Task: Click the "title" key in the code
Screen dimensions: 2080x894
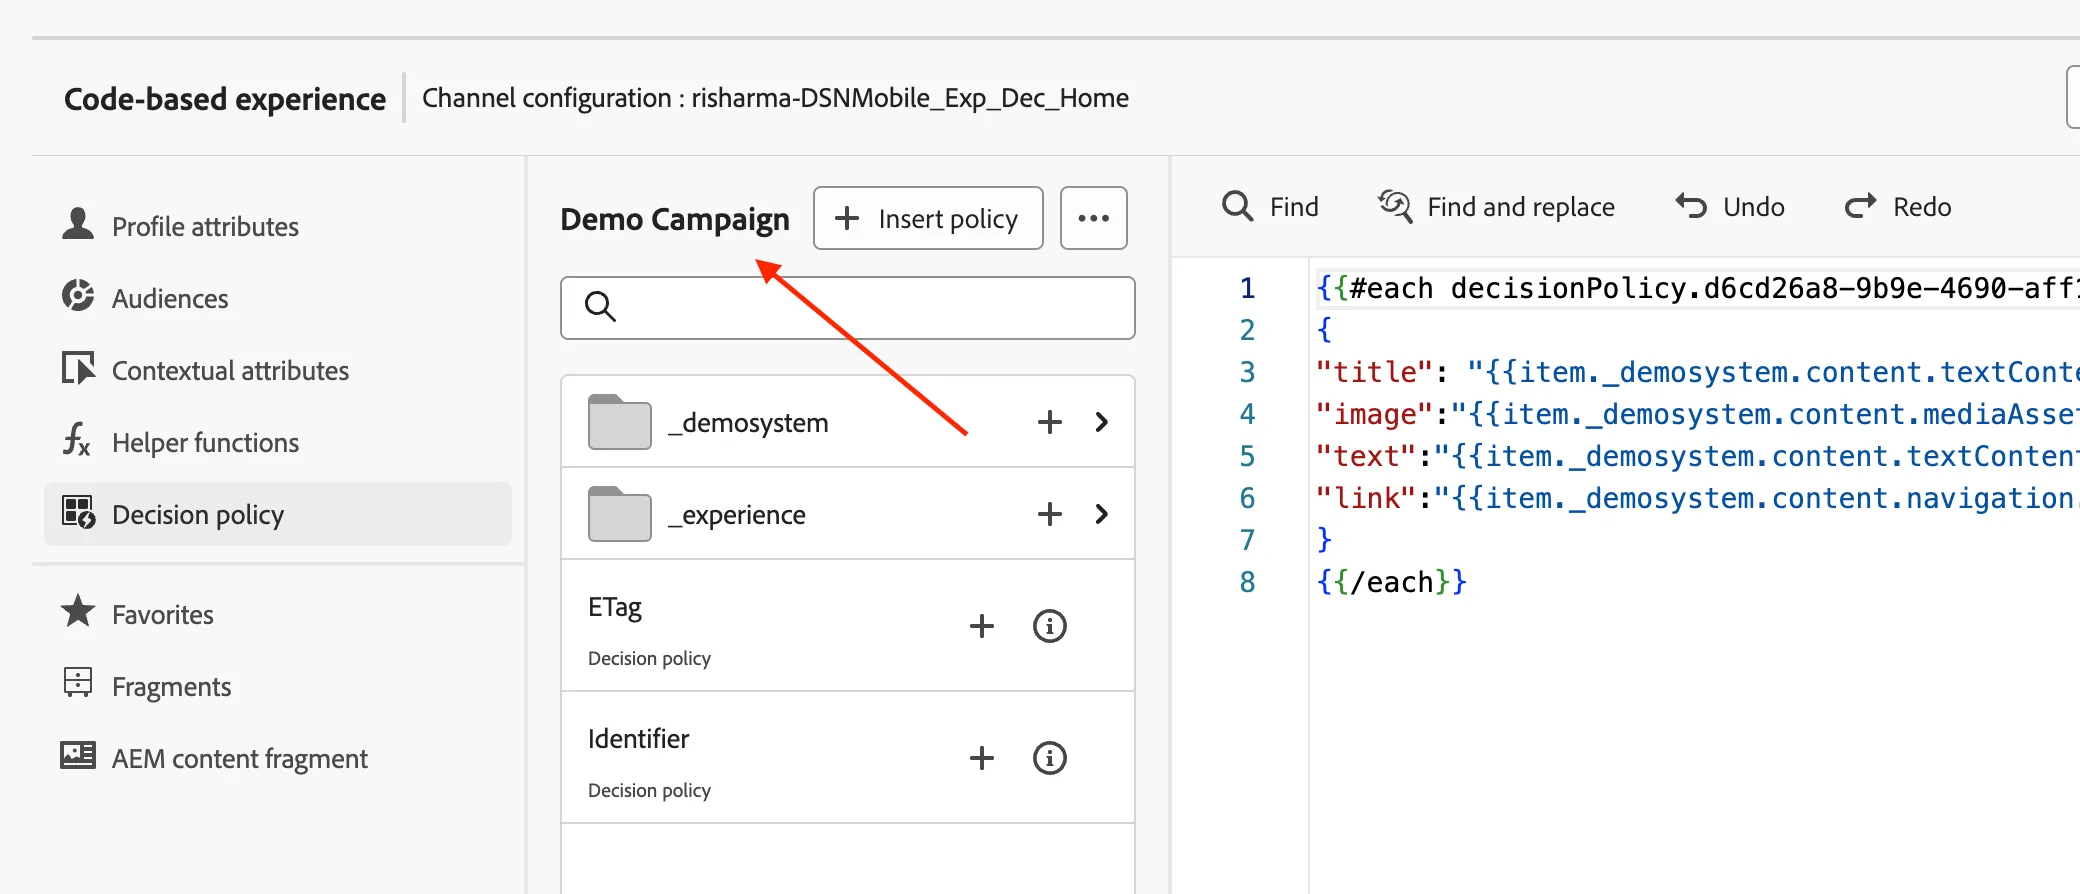Action: tap(1375, 372)
